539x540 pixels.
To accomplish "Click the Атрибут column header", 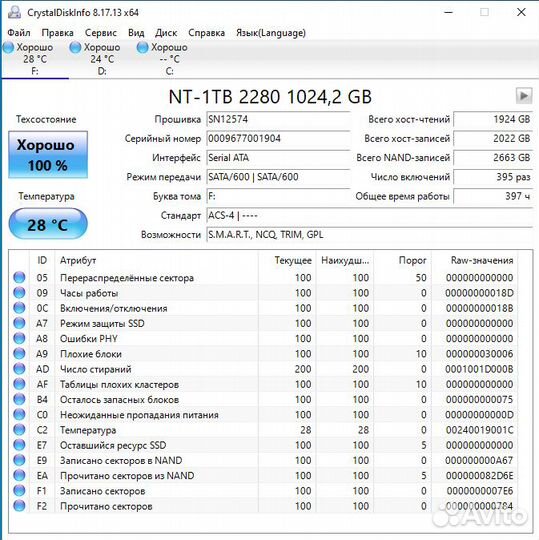I will click(x=156, y=260).
